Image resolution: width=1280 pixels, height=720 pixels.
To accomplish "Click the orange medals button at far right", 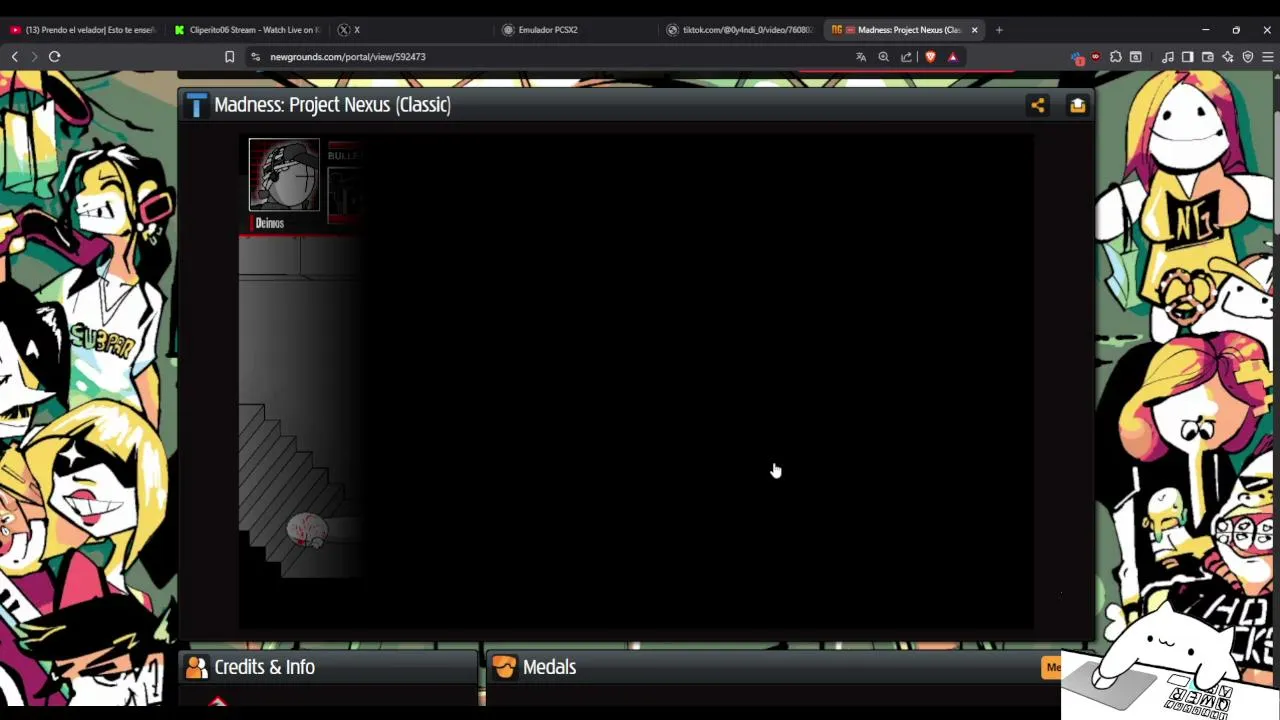I will (x=1052, y=667).
